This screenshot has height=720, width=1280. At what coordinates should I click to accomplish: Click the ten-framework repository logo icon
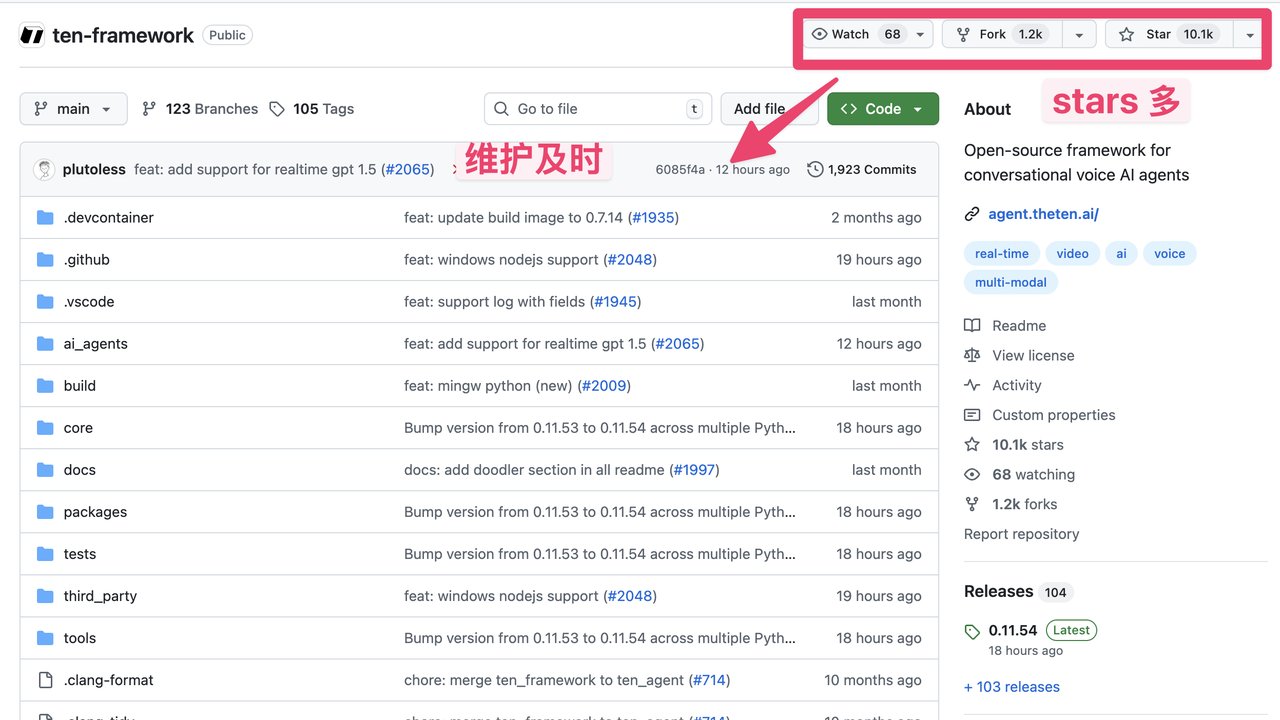pos(32,35)
